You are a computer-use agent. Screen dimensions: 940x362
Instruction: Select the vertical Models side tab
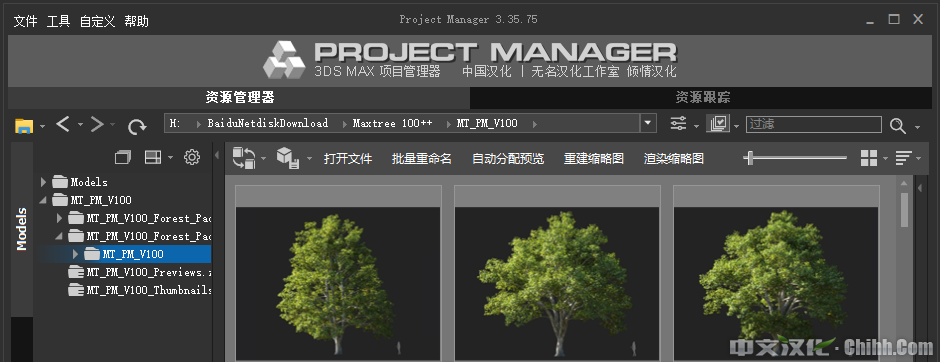(x=22, y=229)
